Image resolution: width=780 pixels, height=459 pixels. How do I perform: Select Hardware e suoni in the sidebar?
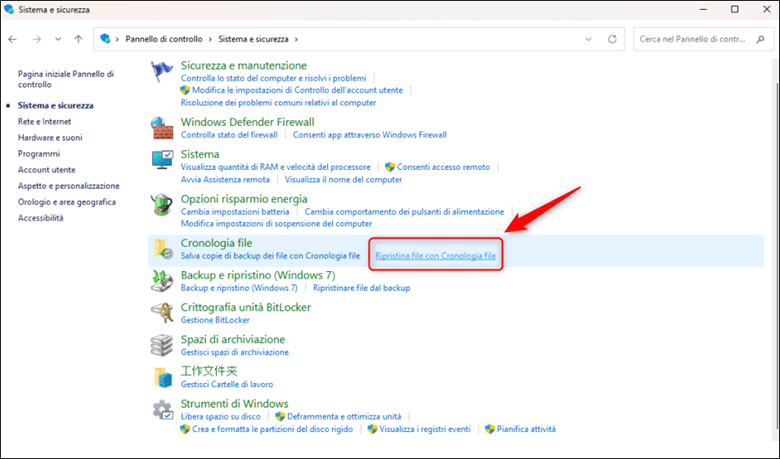pos(50,137)
